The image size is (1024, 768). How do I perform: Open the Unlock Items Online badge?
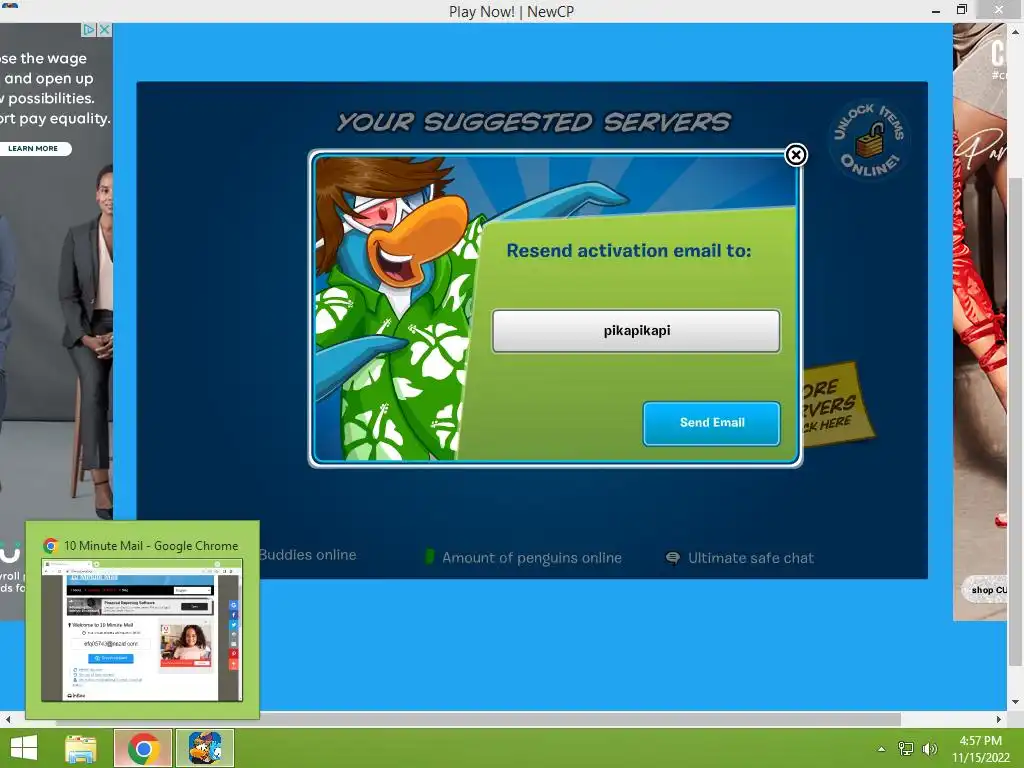click(869, 139)
